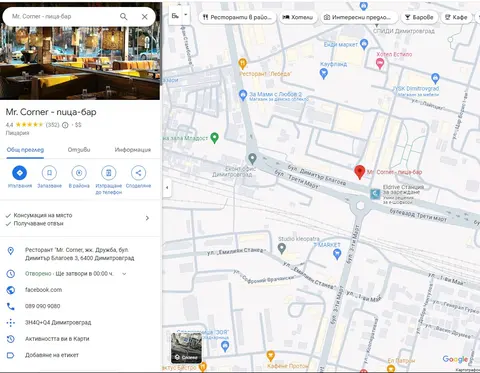Open the restaurant interior photo
Image resolution: width=480 pixels, height=373 pixels.
(80, 63)
